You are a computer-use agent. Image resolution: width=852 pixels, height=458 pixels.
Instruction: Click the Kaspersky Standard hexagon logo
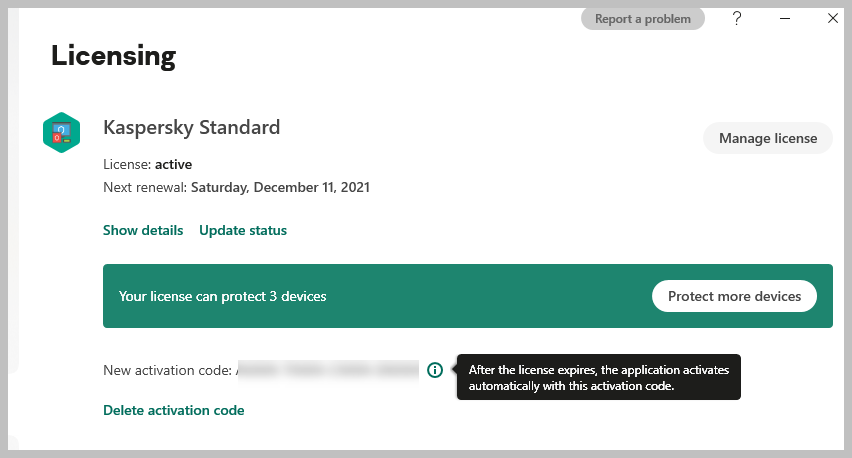click(61, 133)
